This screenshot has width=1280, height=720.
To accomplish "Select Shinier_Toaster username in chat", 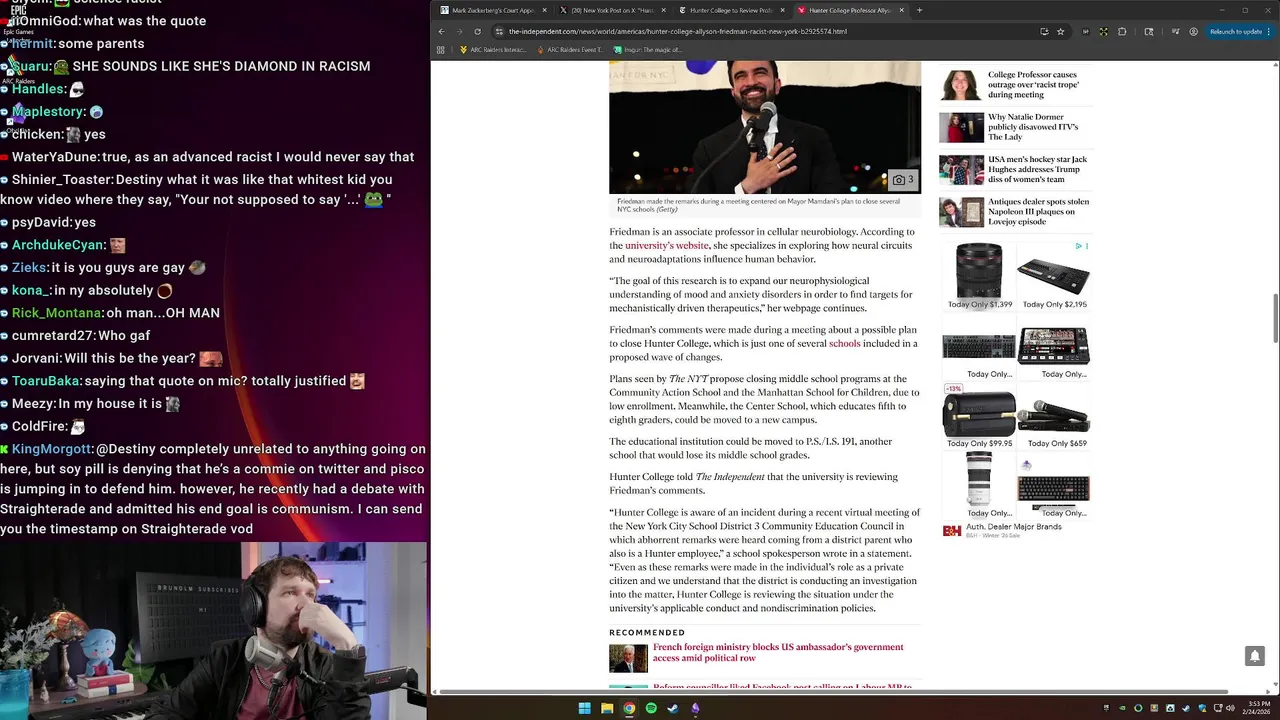I will click(62, 180).
